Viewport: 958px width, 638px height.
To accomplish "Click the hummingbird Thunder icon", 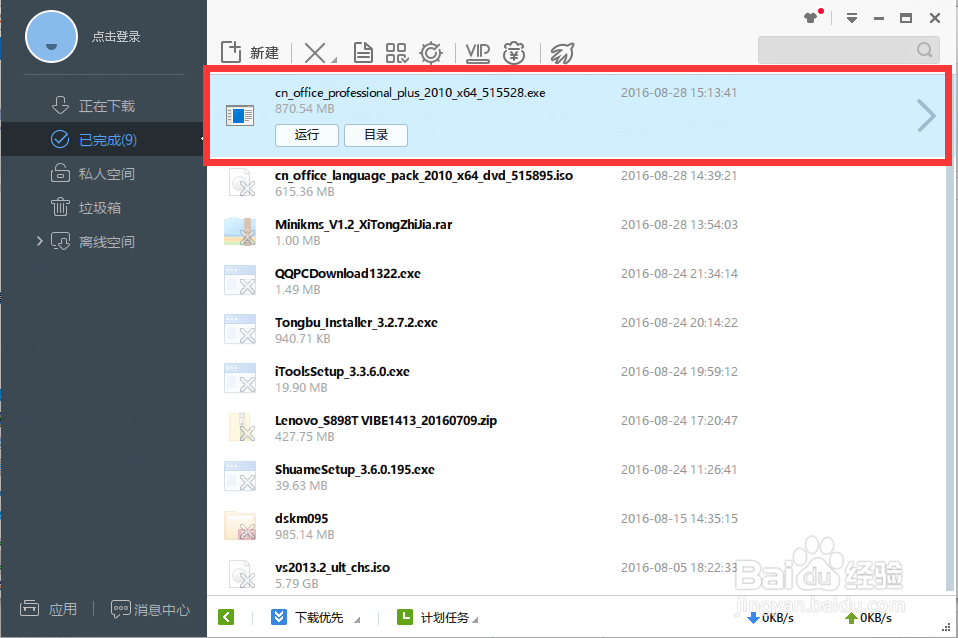I will tap(562, 53).
